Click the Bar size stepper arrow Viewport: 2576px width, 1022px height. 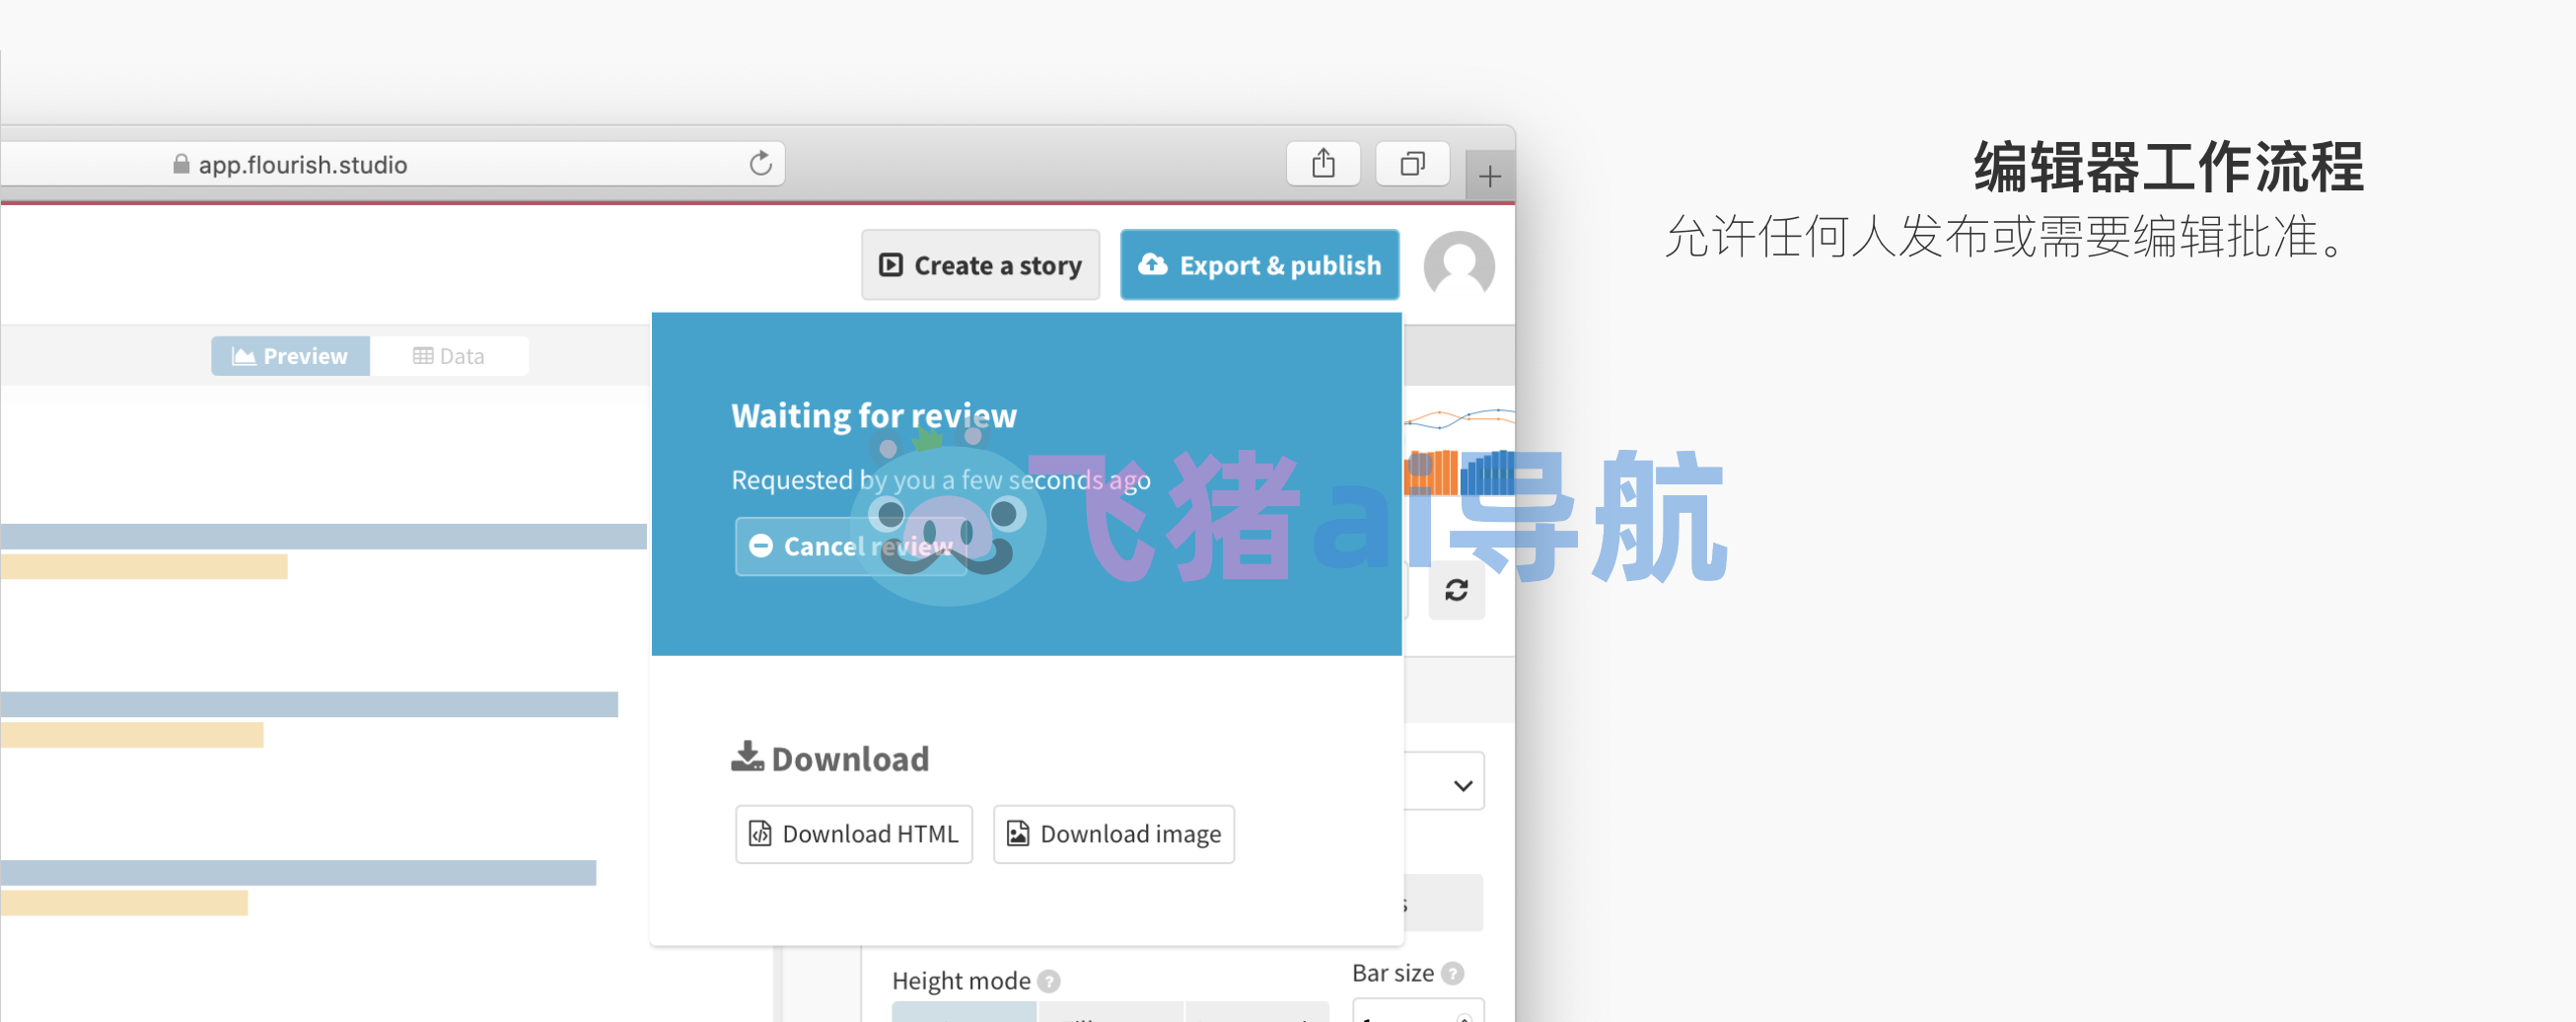click(1463, 1016)
